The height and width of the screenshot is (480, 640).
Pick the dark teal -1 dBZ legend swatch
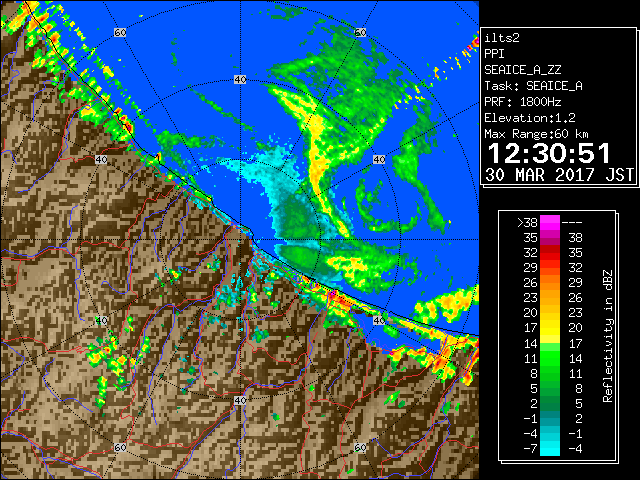point(550,418)
